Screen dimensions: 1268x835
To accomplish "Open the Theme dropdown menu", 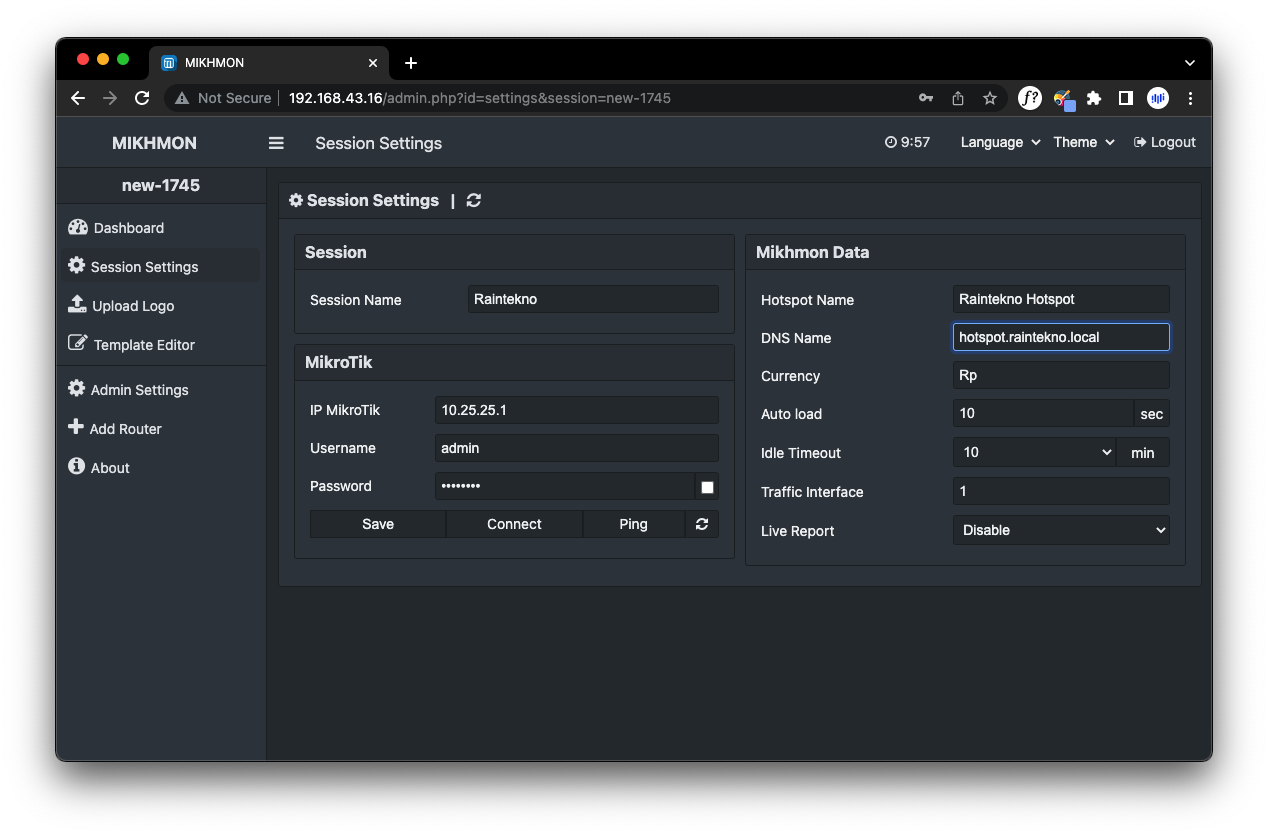I will tap(1083, 143).
